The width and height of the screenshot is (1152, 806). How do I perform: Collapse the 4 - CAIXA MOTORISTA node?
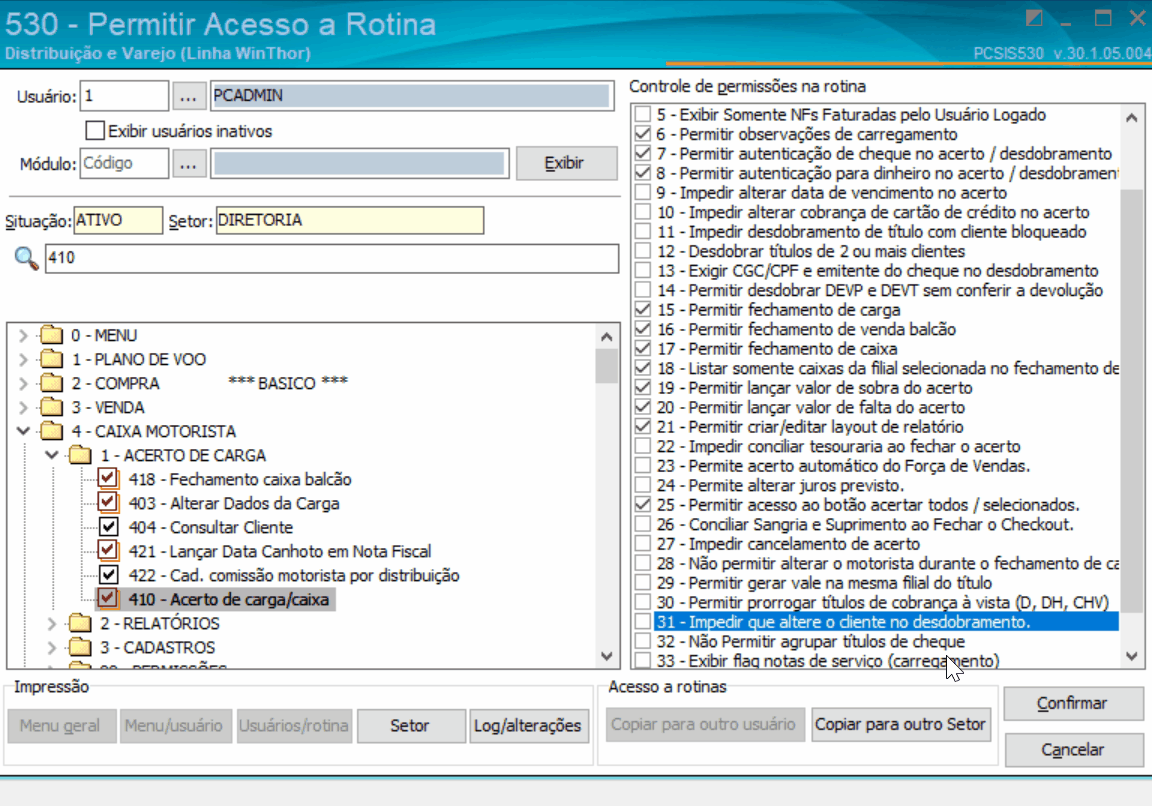pyautogui.click(x=23, y=431)
